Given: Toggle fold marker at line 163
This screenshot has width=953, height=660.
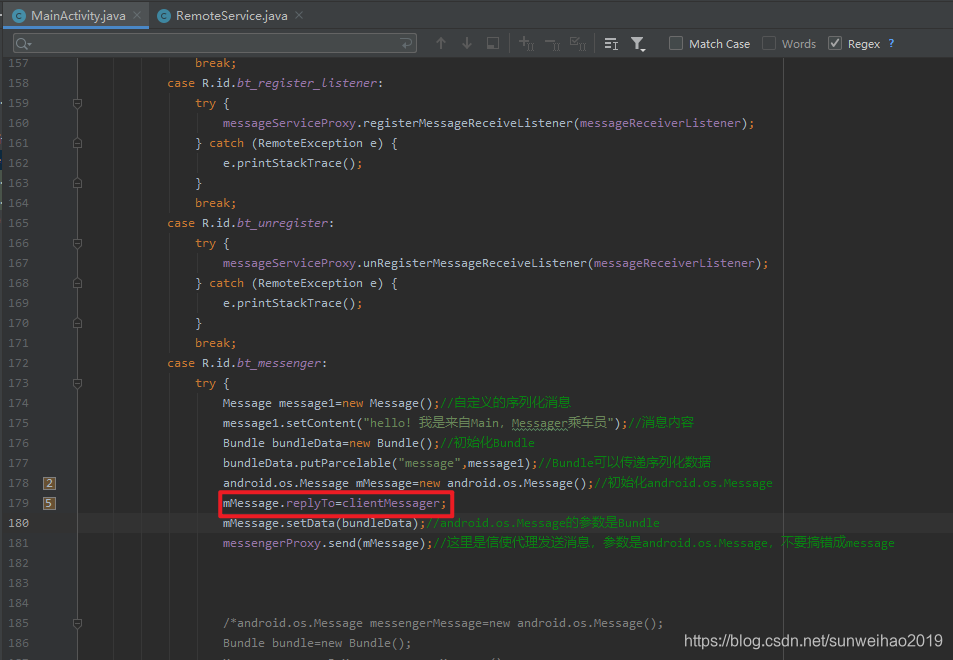Looking at the screenshot, I should click(x=77, y=183).
